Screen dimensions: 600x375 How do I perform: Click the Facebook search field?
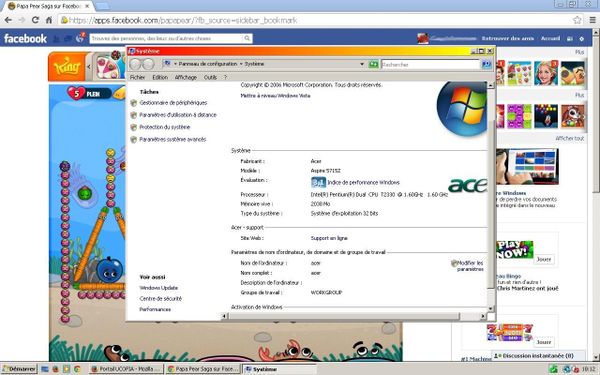tap(166, 38)
